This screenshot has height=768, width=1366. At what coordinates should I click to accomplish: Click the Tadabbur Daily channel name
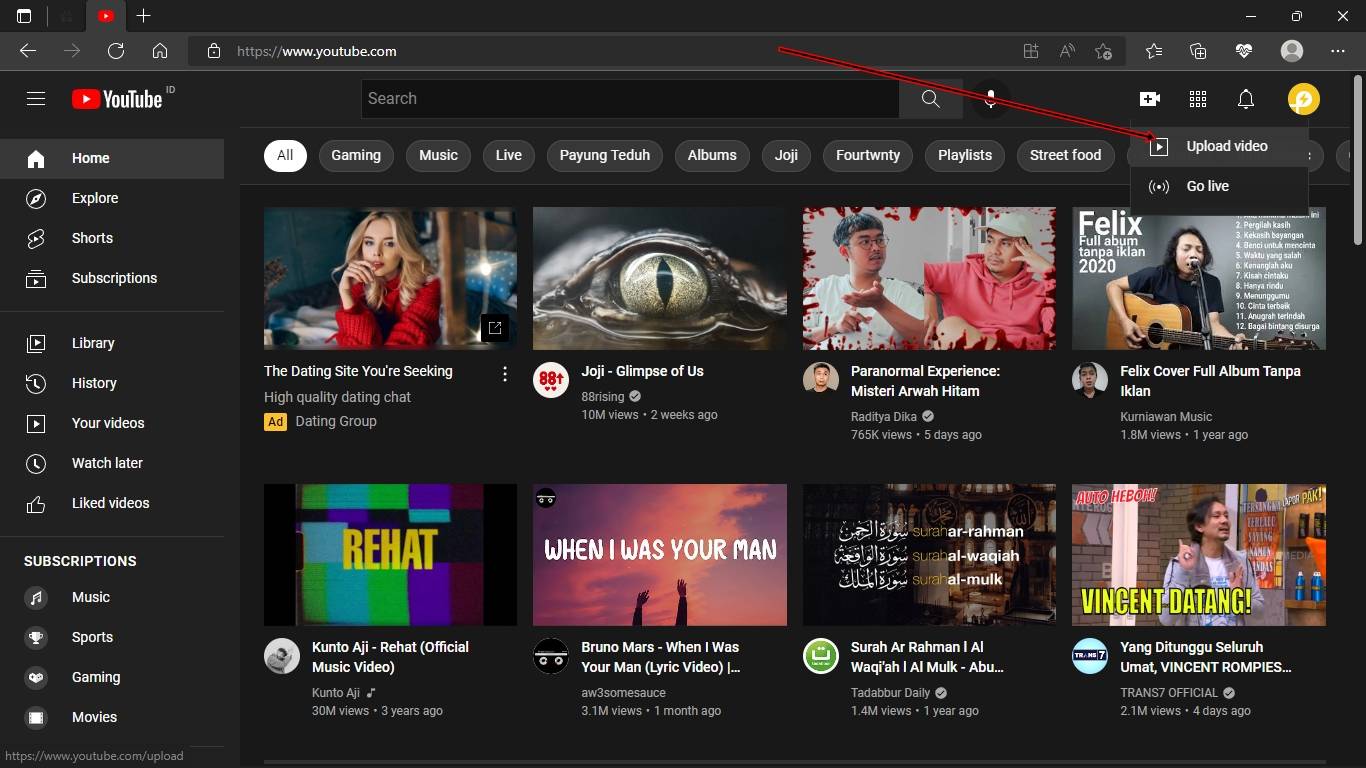point(891,693)
